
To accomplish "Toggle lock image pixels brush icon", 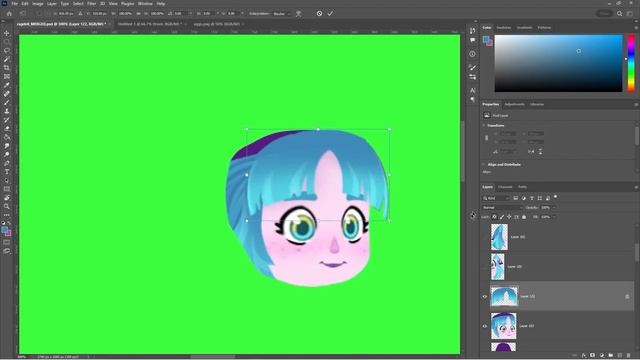I will click(502, 217).
